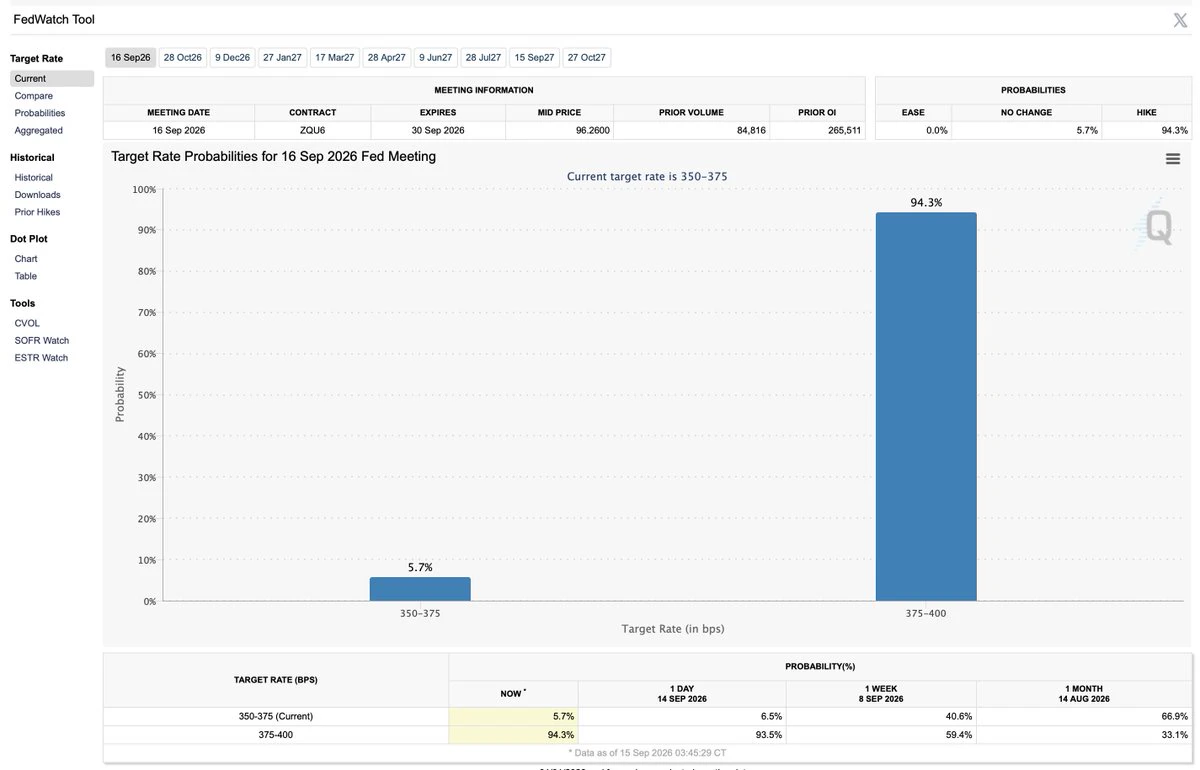The width and height of the screenshot is (1200, 770).
Task: Click prior volume value 84,816
Action: pos(691,130)
